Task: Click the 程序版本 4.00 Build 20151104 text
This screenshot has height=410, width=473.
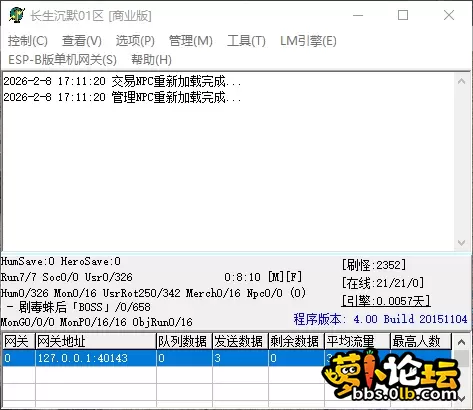Action: pos(380,319)
